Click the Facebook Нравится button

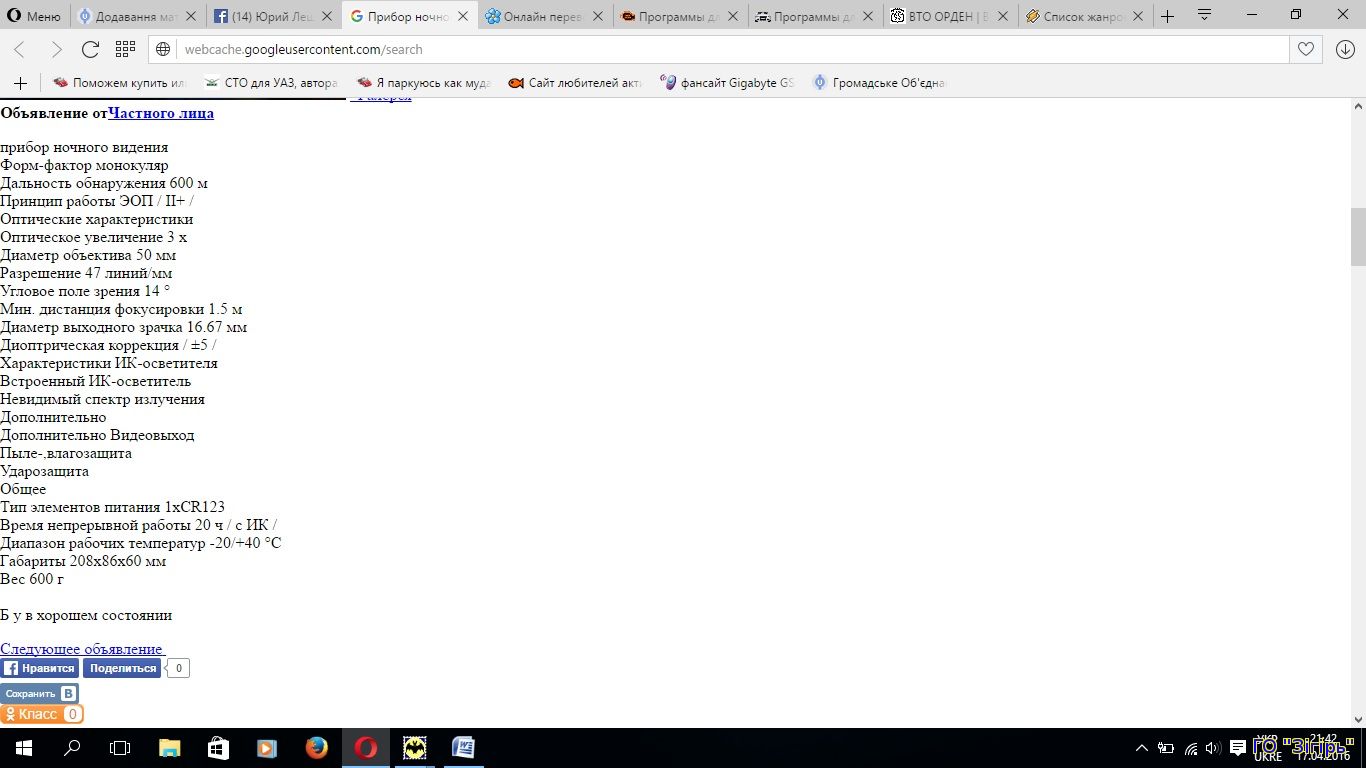39,668
